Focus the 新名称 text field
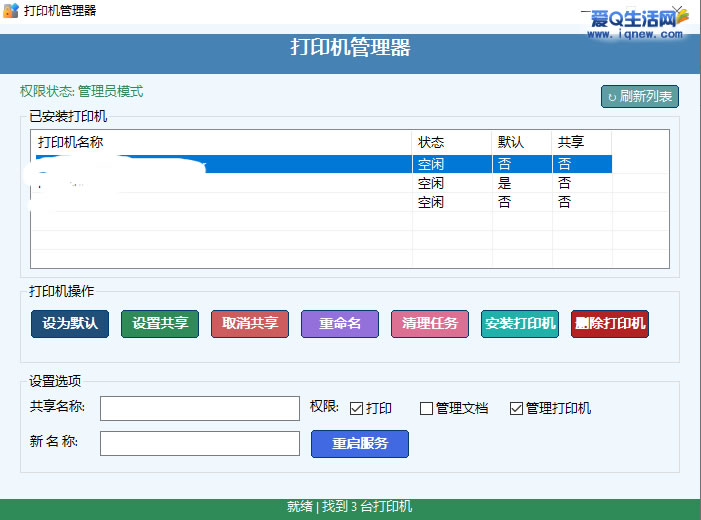The width and height of the screenshot is (701, 520). tap(200, 443)
